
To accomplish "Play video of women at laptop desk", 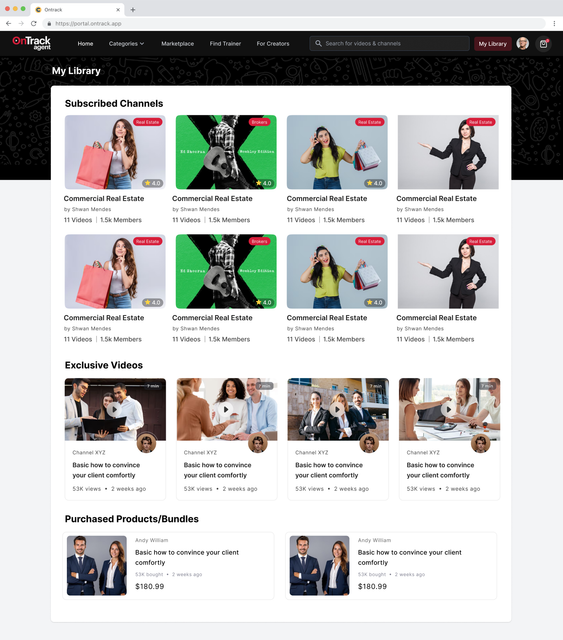I will pyautogui.click(x=448, y=409).
